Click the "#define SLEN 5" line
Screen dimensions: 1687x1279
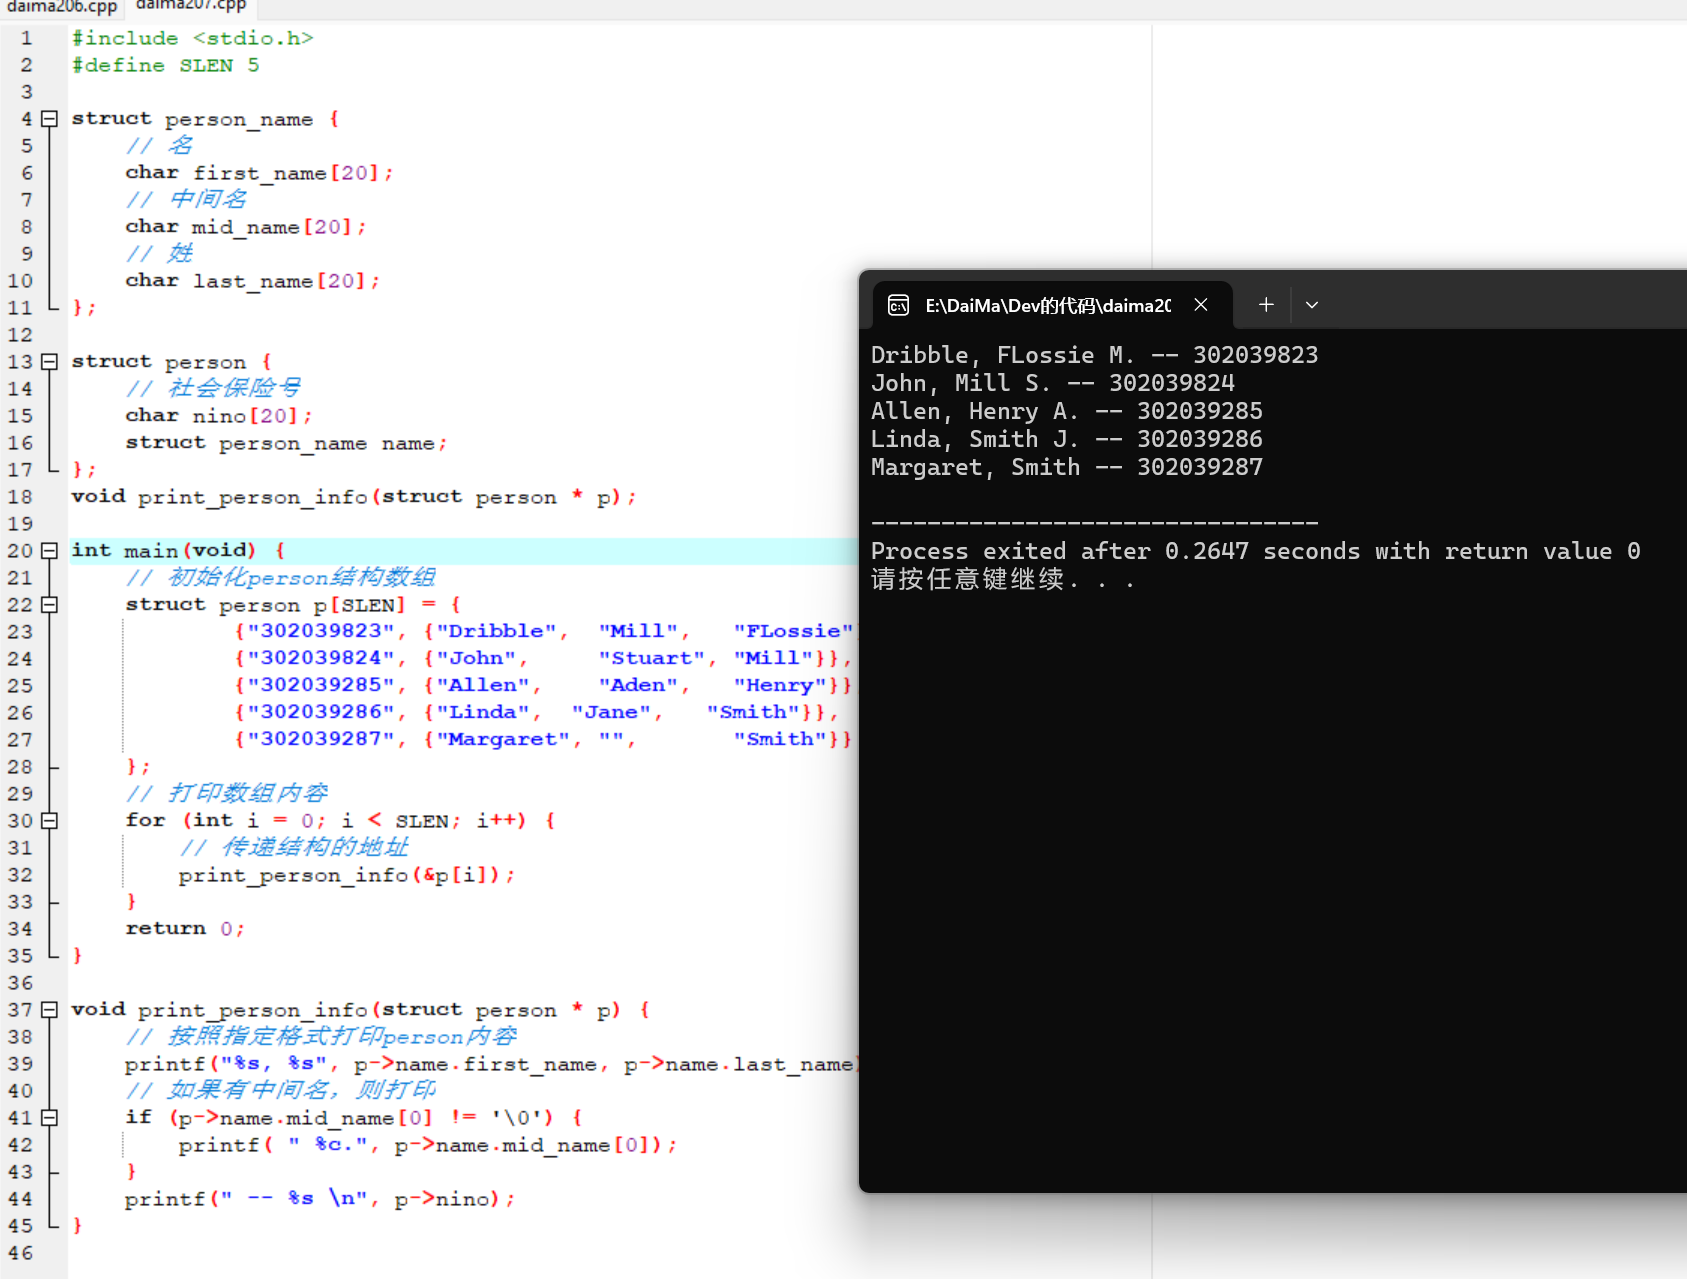pos(165,65)
